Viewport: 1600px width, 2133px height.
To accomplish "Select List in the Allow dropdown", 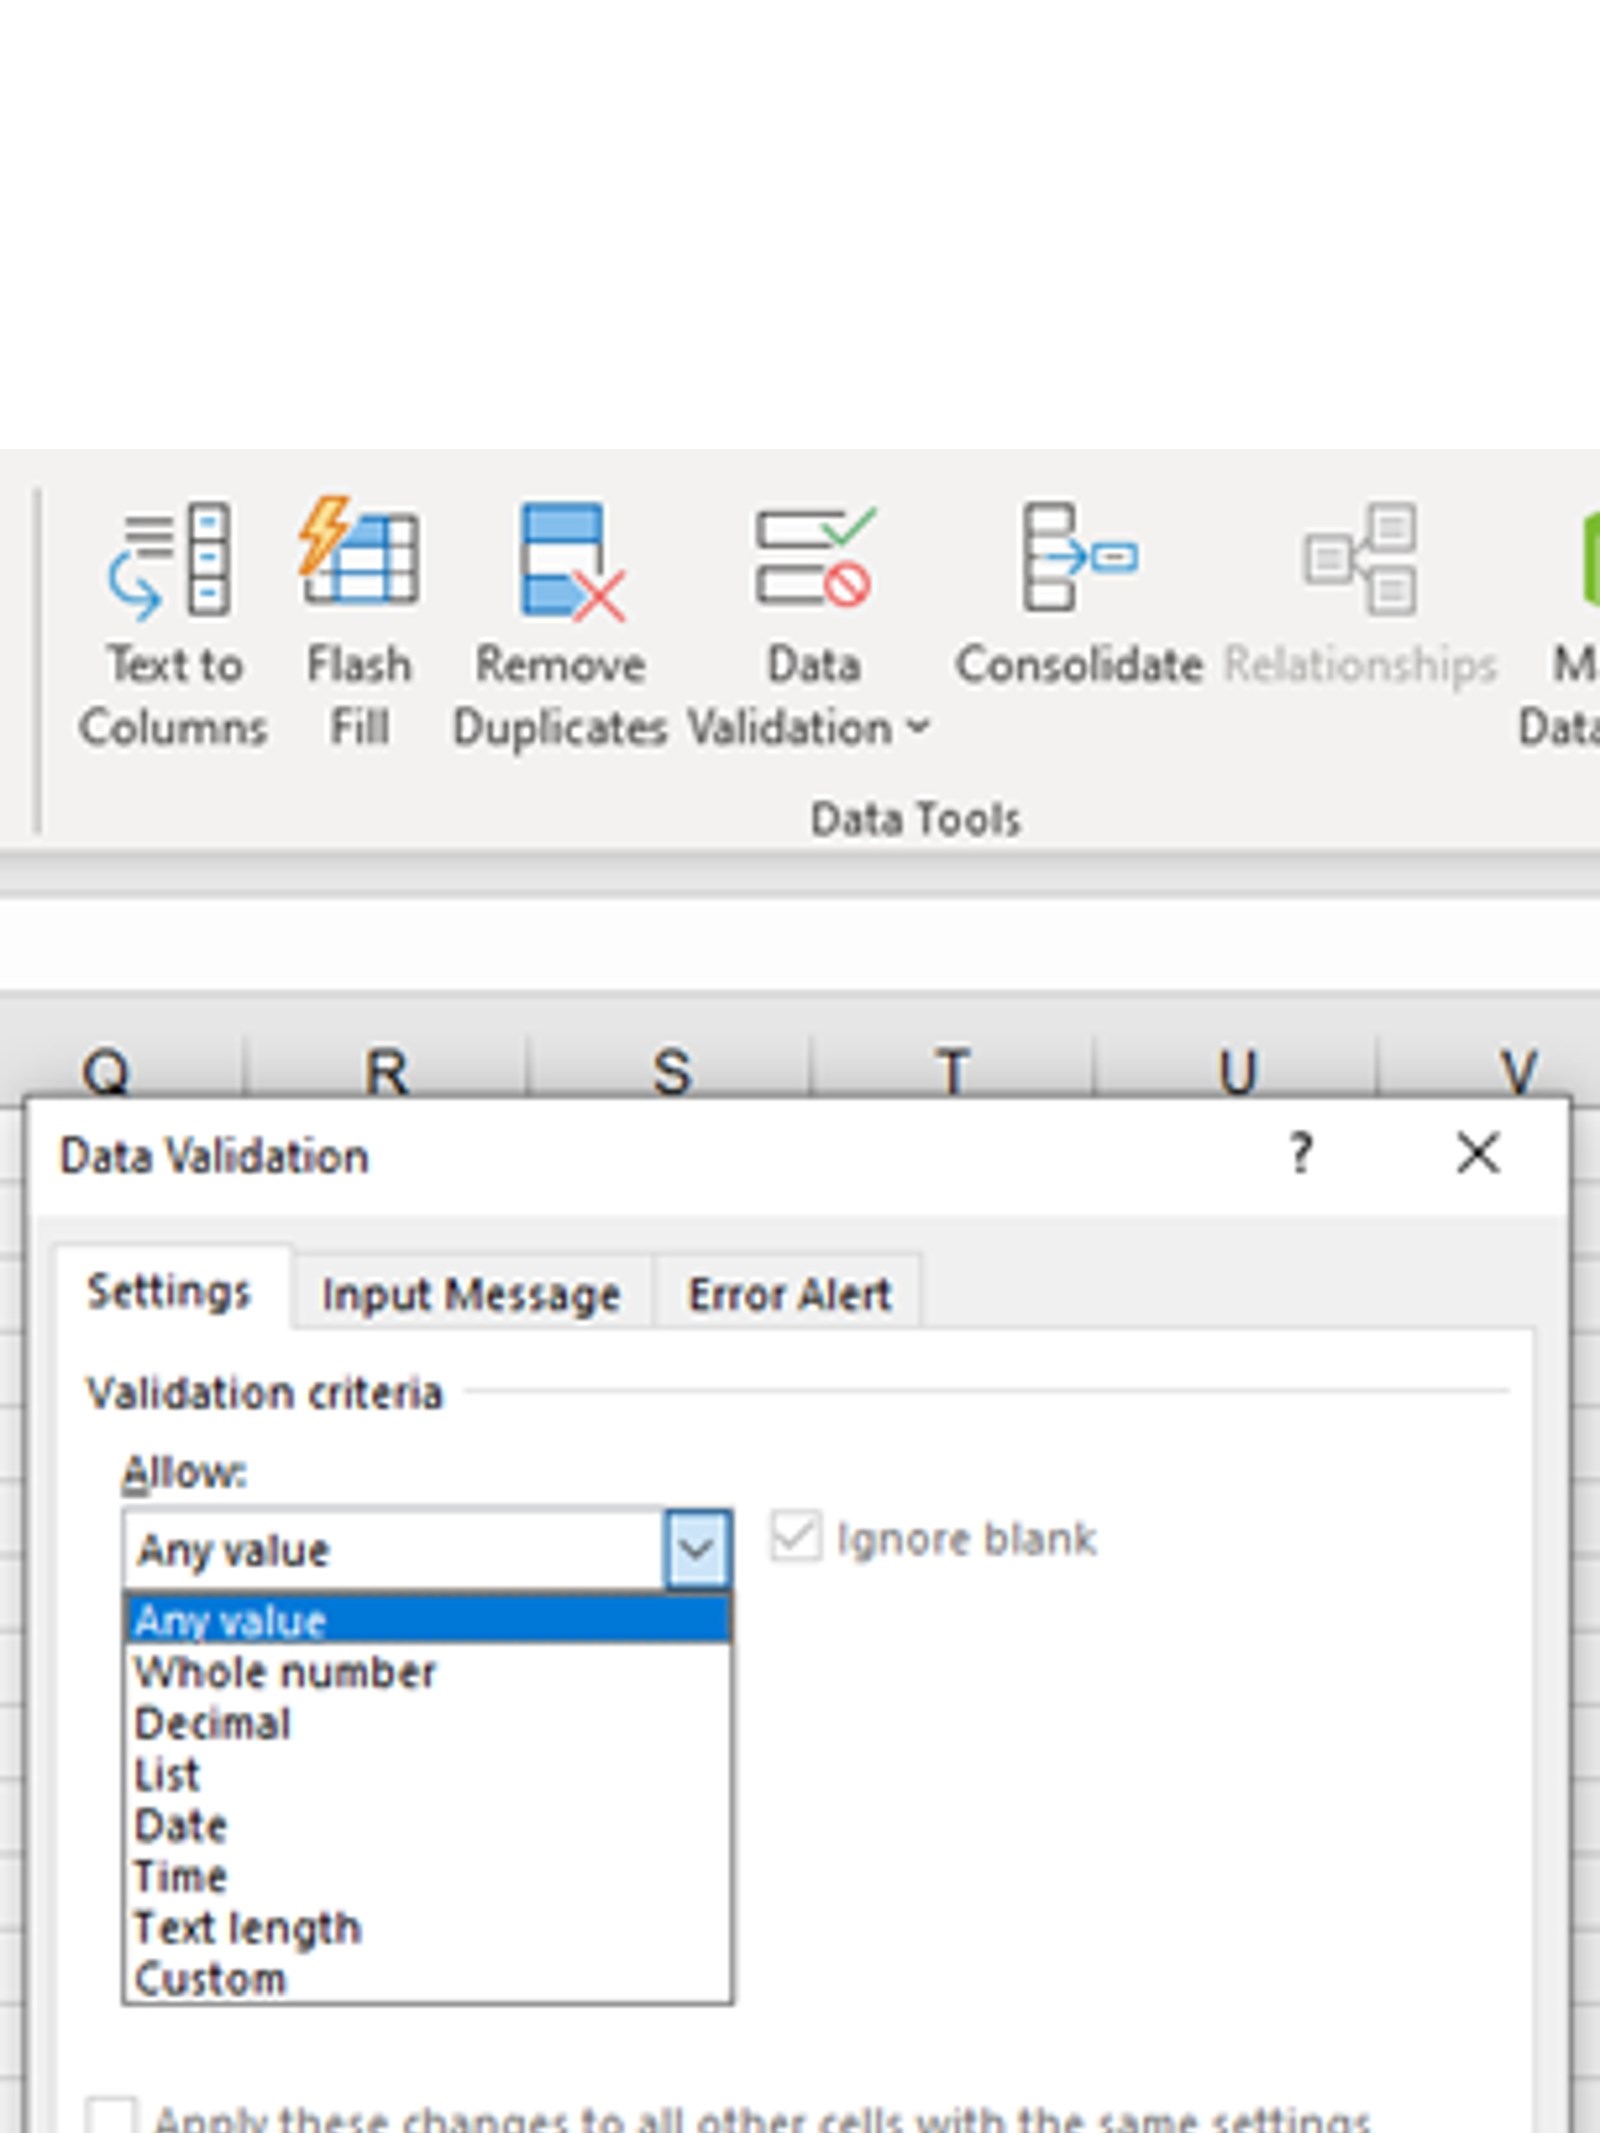I will coord(167,1775).
